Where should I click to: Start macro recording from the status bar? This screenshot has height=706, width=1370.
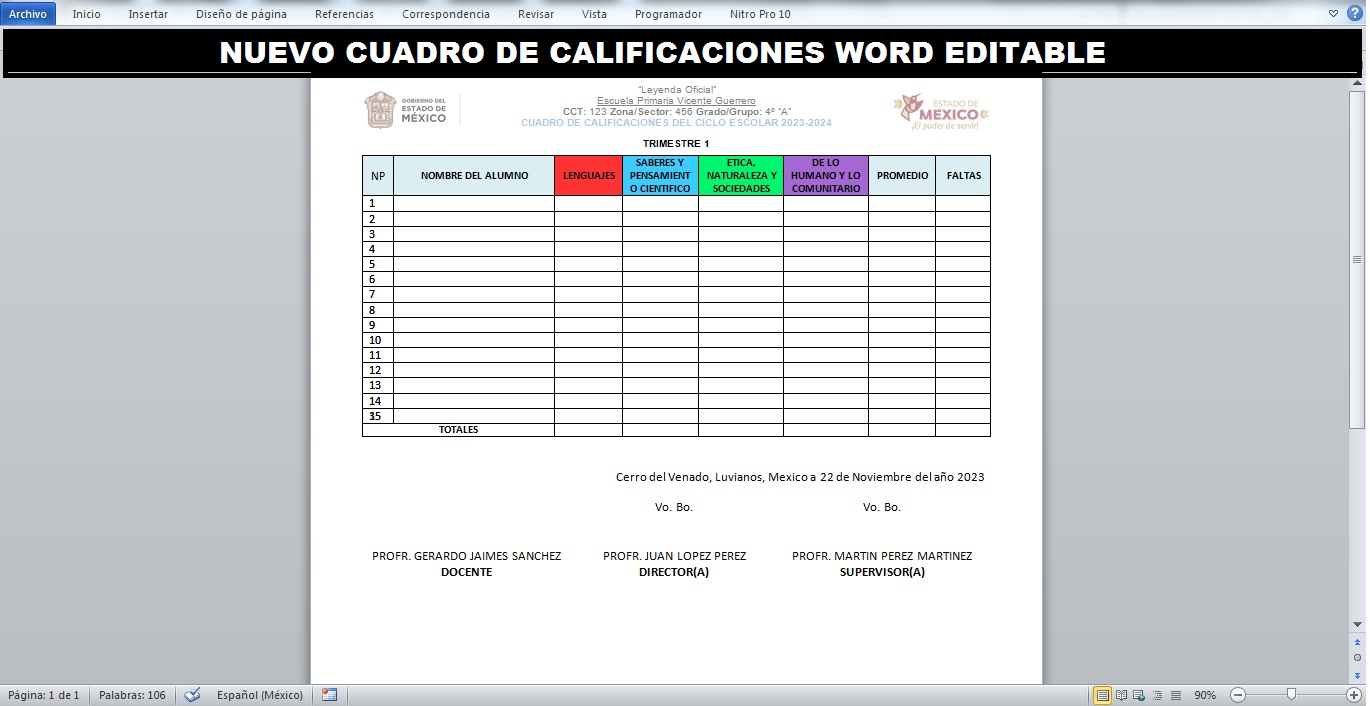coord(329,695)
